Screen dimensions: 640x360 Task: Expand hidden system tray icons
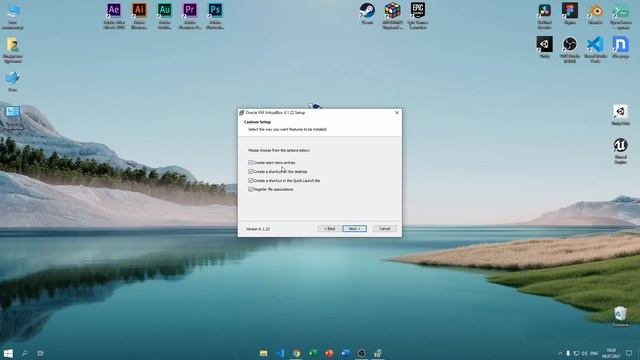tap(560, 353)
